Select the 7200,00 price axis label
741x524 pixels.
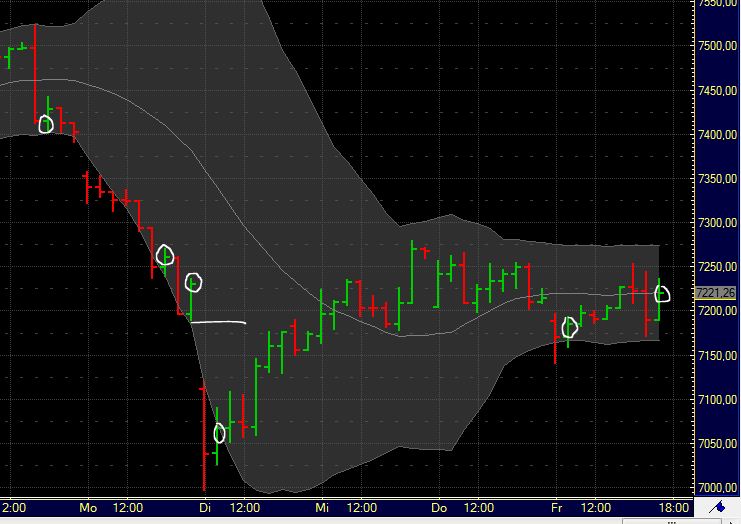(717, 311)
